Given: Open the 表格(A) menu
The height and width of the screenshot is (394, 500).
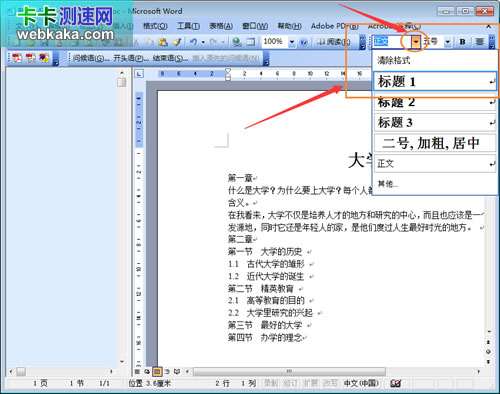Looking at the screenshot, I should (x=221, y=26).
